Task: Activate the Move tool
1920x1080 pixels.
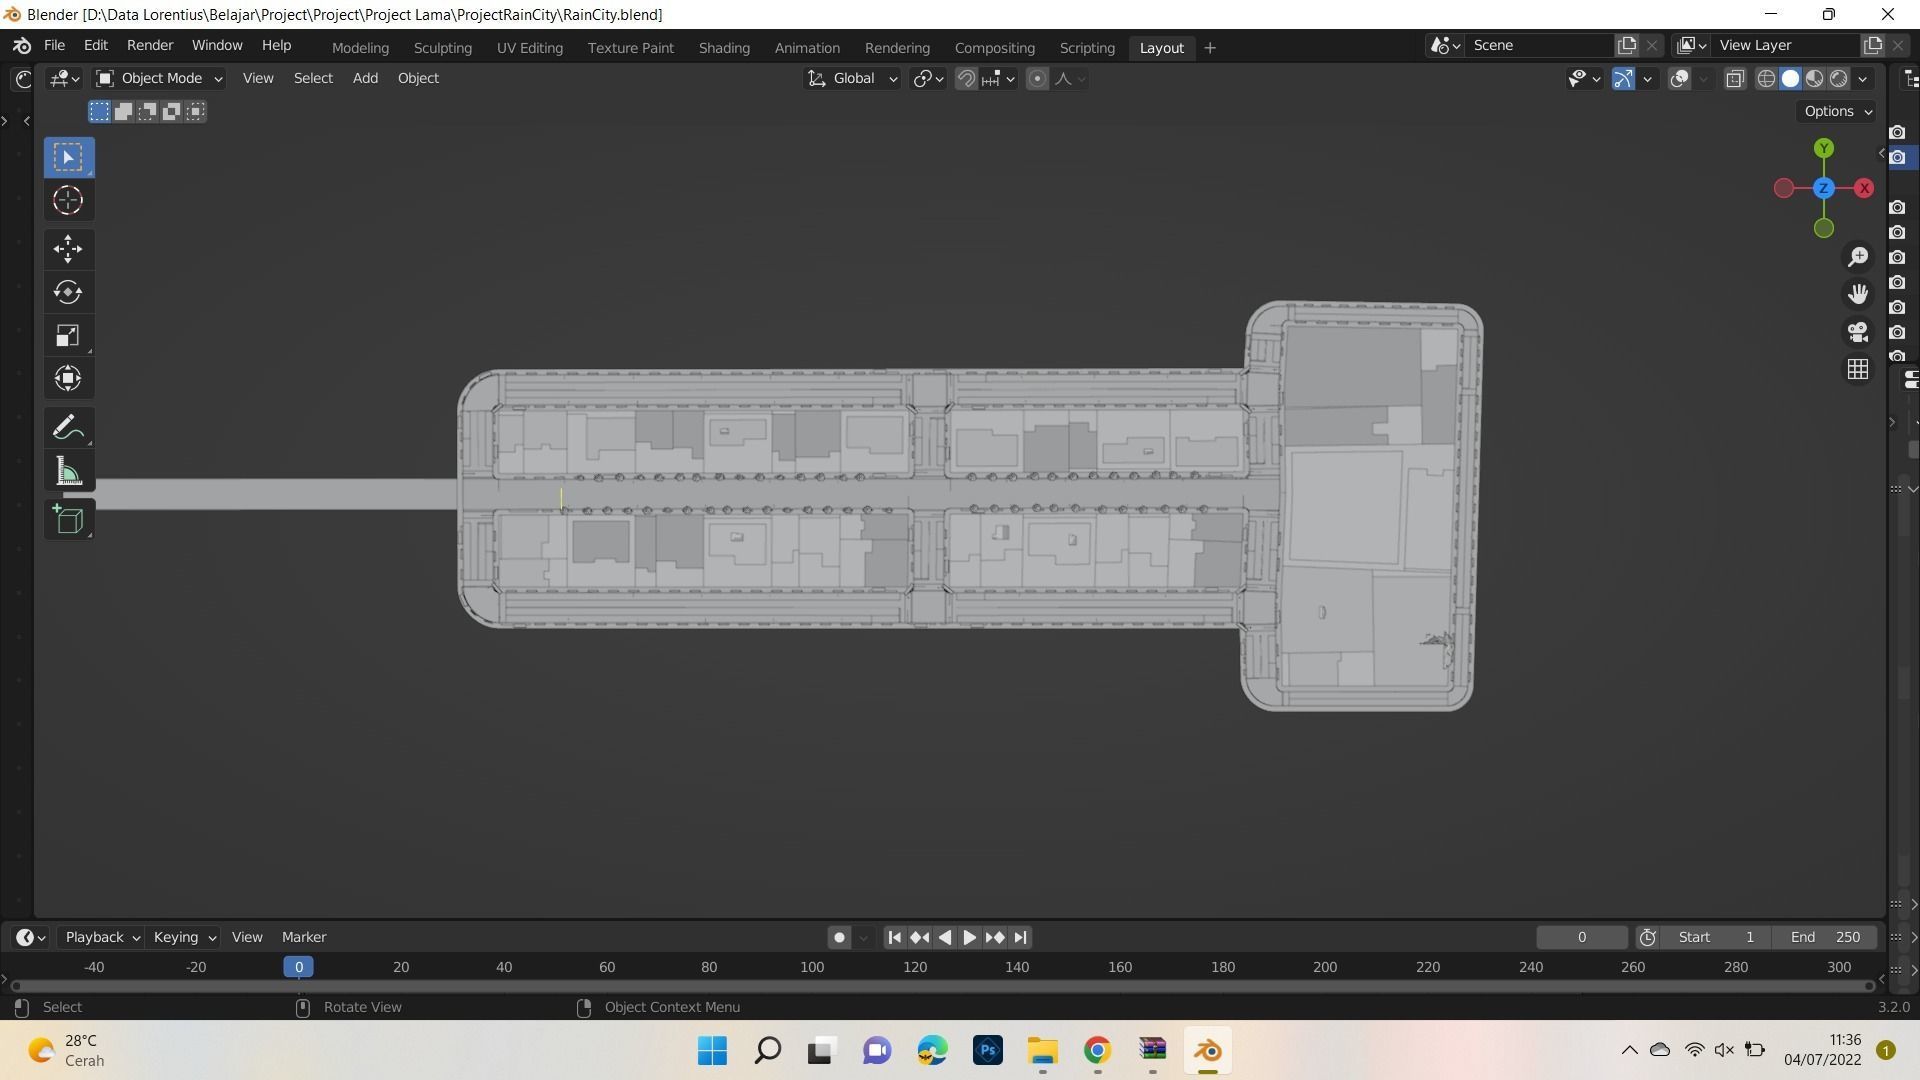Action: pyautogui.click(x=68, y=248)
